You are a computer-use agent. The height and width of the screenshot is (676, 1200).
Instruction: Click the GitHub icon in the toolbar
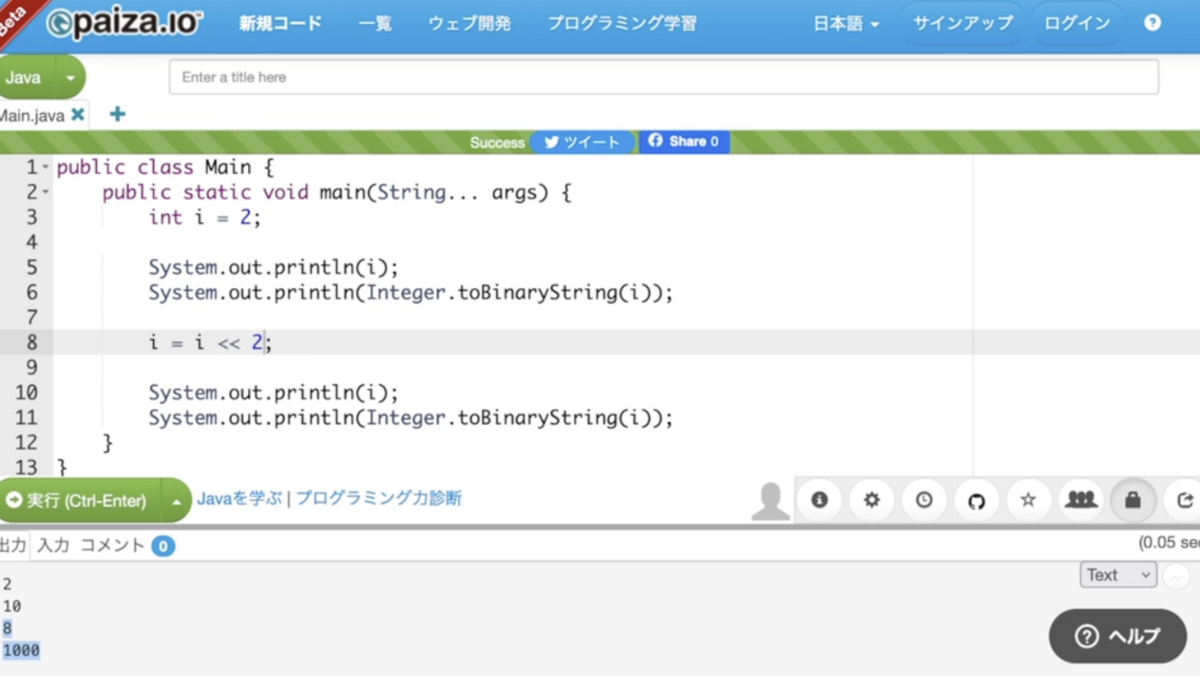(x=976, y=500)
